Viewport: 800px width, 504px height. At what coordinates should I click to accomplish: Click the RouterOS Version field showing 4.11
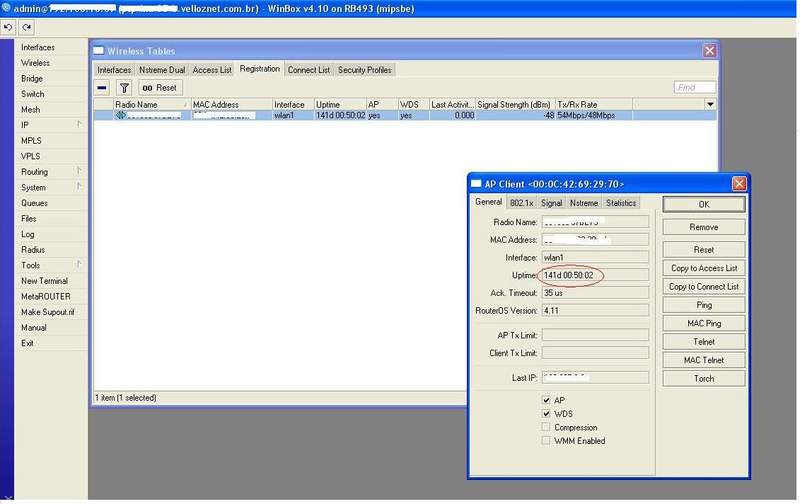click(x=595, y=310)
